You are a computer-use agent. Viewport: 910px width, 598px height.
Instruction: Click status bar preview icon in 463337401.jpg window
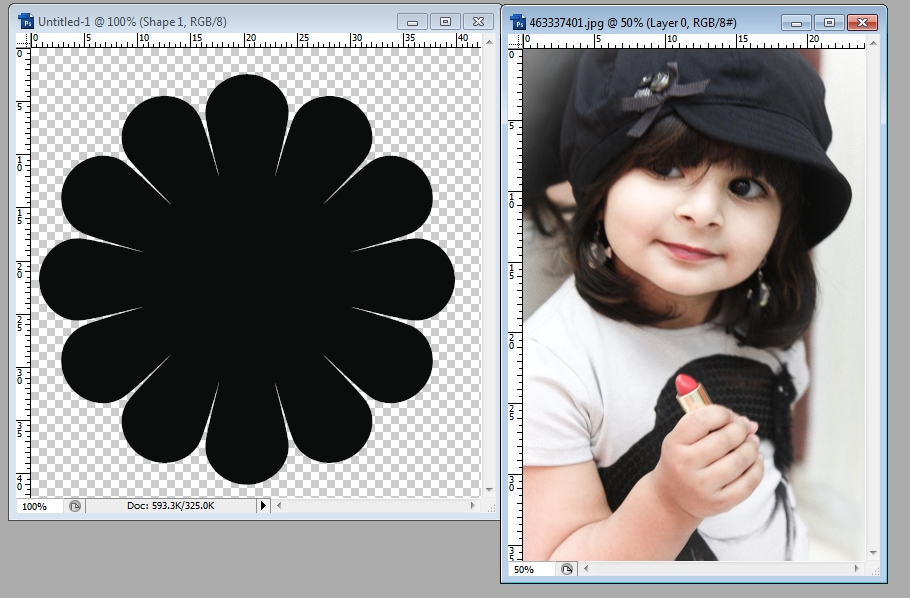(567, 569)
